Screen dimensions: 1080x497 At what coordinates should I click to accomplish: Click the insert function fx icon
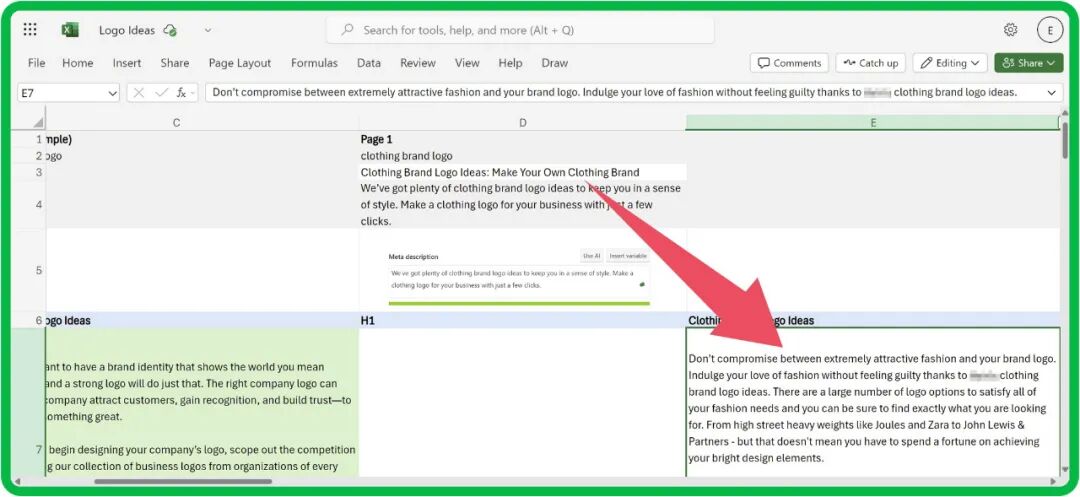point(182,92)
